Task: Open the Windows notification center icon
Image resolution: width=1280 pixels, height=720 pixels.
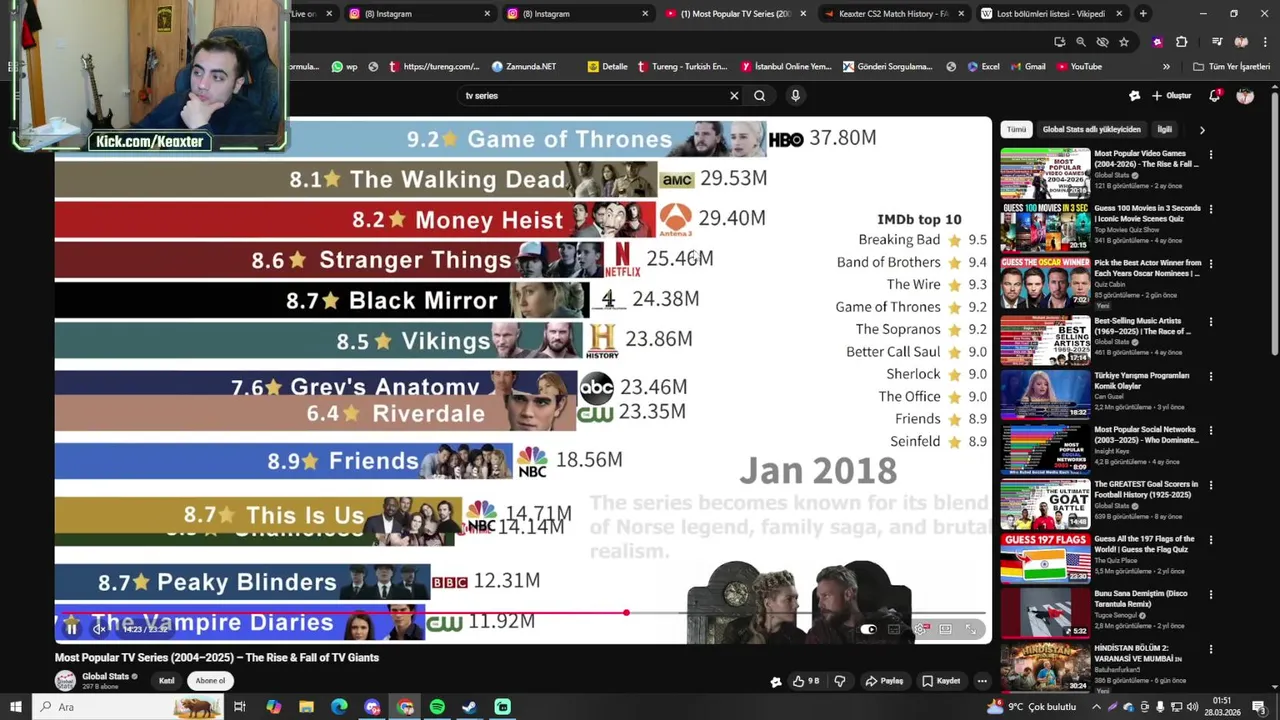Action: pos(1259,707)
